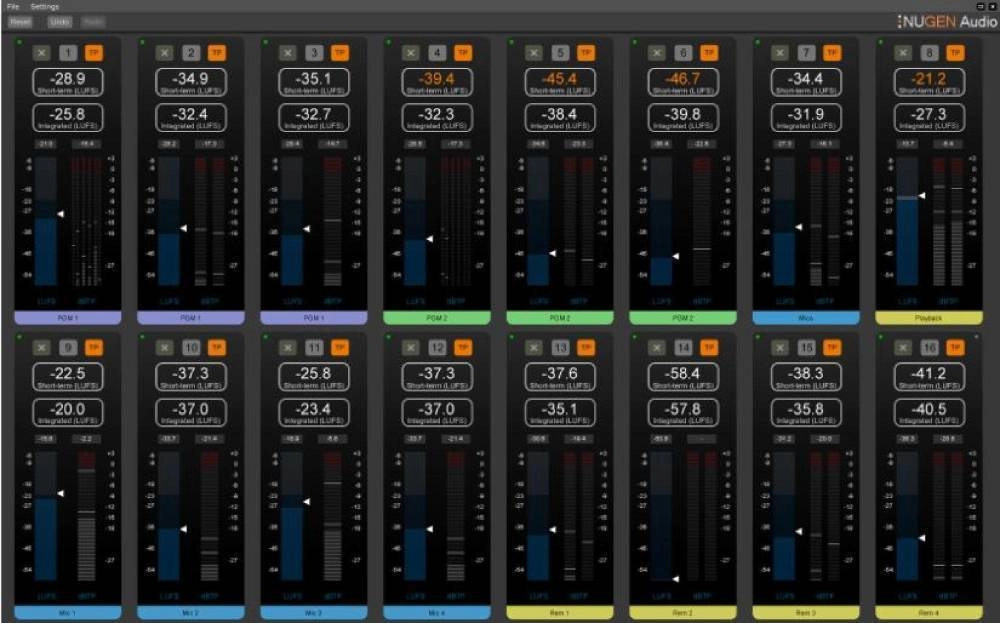
Task: Toggle the TP button on meter 11
Action: [x=341, y=348]
